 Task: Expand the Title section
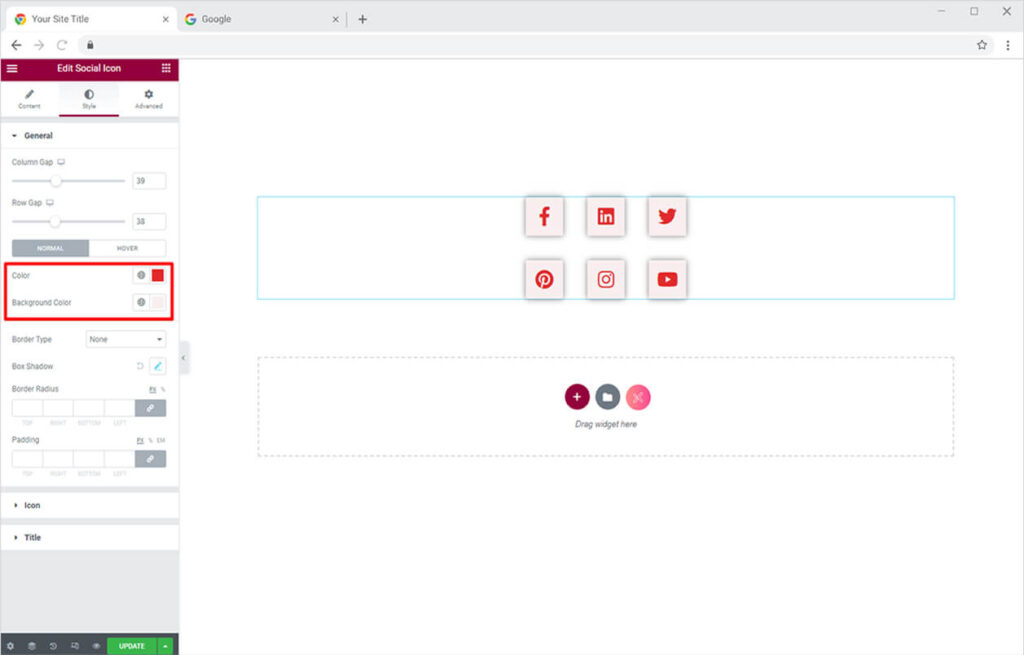coord(32,538)
